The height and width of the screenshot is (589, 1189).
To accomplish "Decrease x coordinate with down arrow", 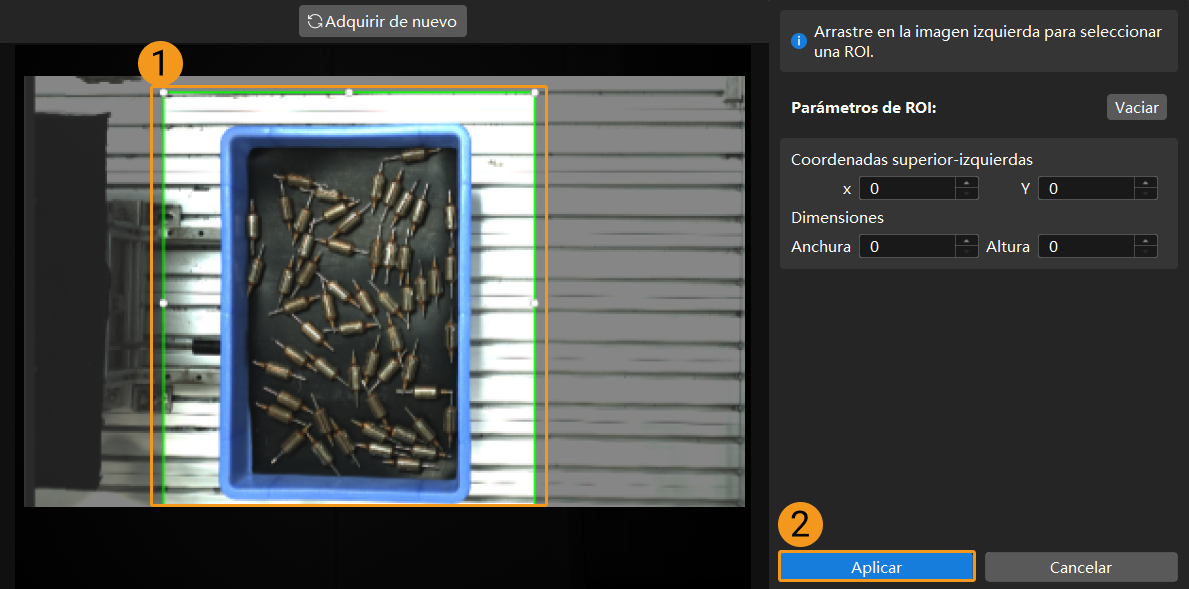I will (966, 193).
